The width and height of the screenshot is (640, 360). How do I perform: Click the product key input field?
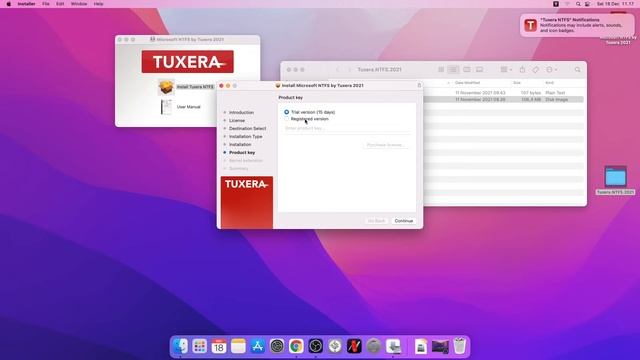347,128
